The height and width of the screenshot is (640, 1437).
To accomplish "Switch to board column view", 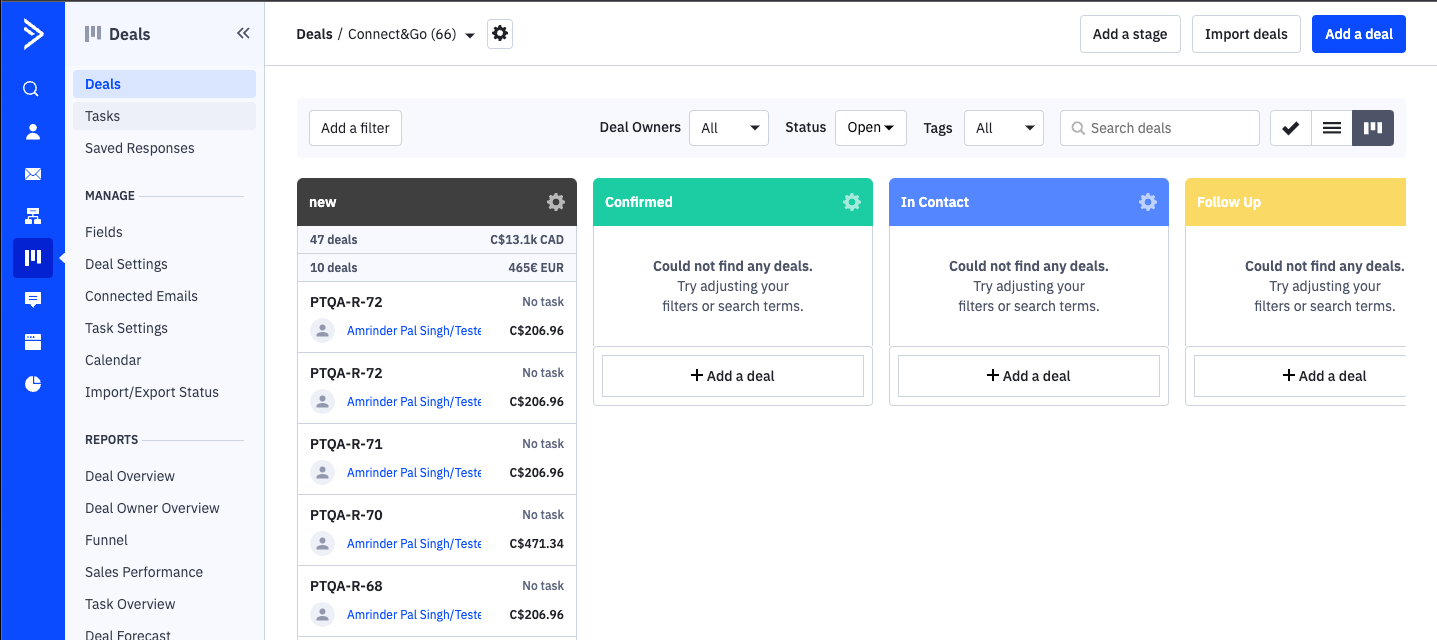I will tap(1373, 128).
